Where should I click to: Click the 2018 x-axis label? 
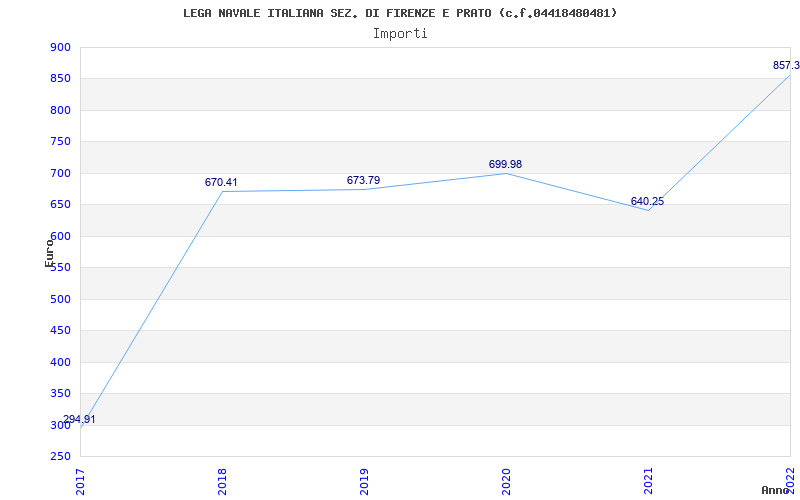point(222,481)
